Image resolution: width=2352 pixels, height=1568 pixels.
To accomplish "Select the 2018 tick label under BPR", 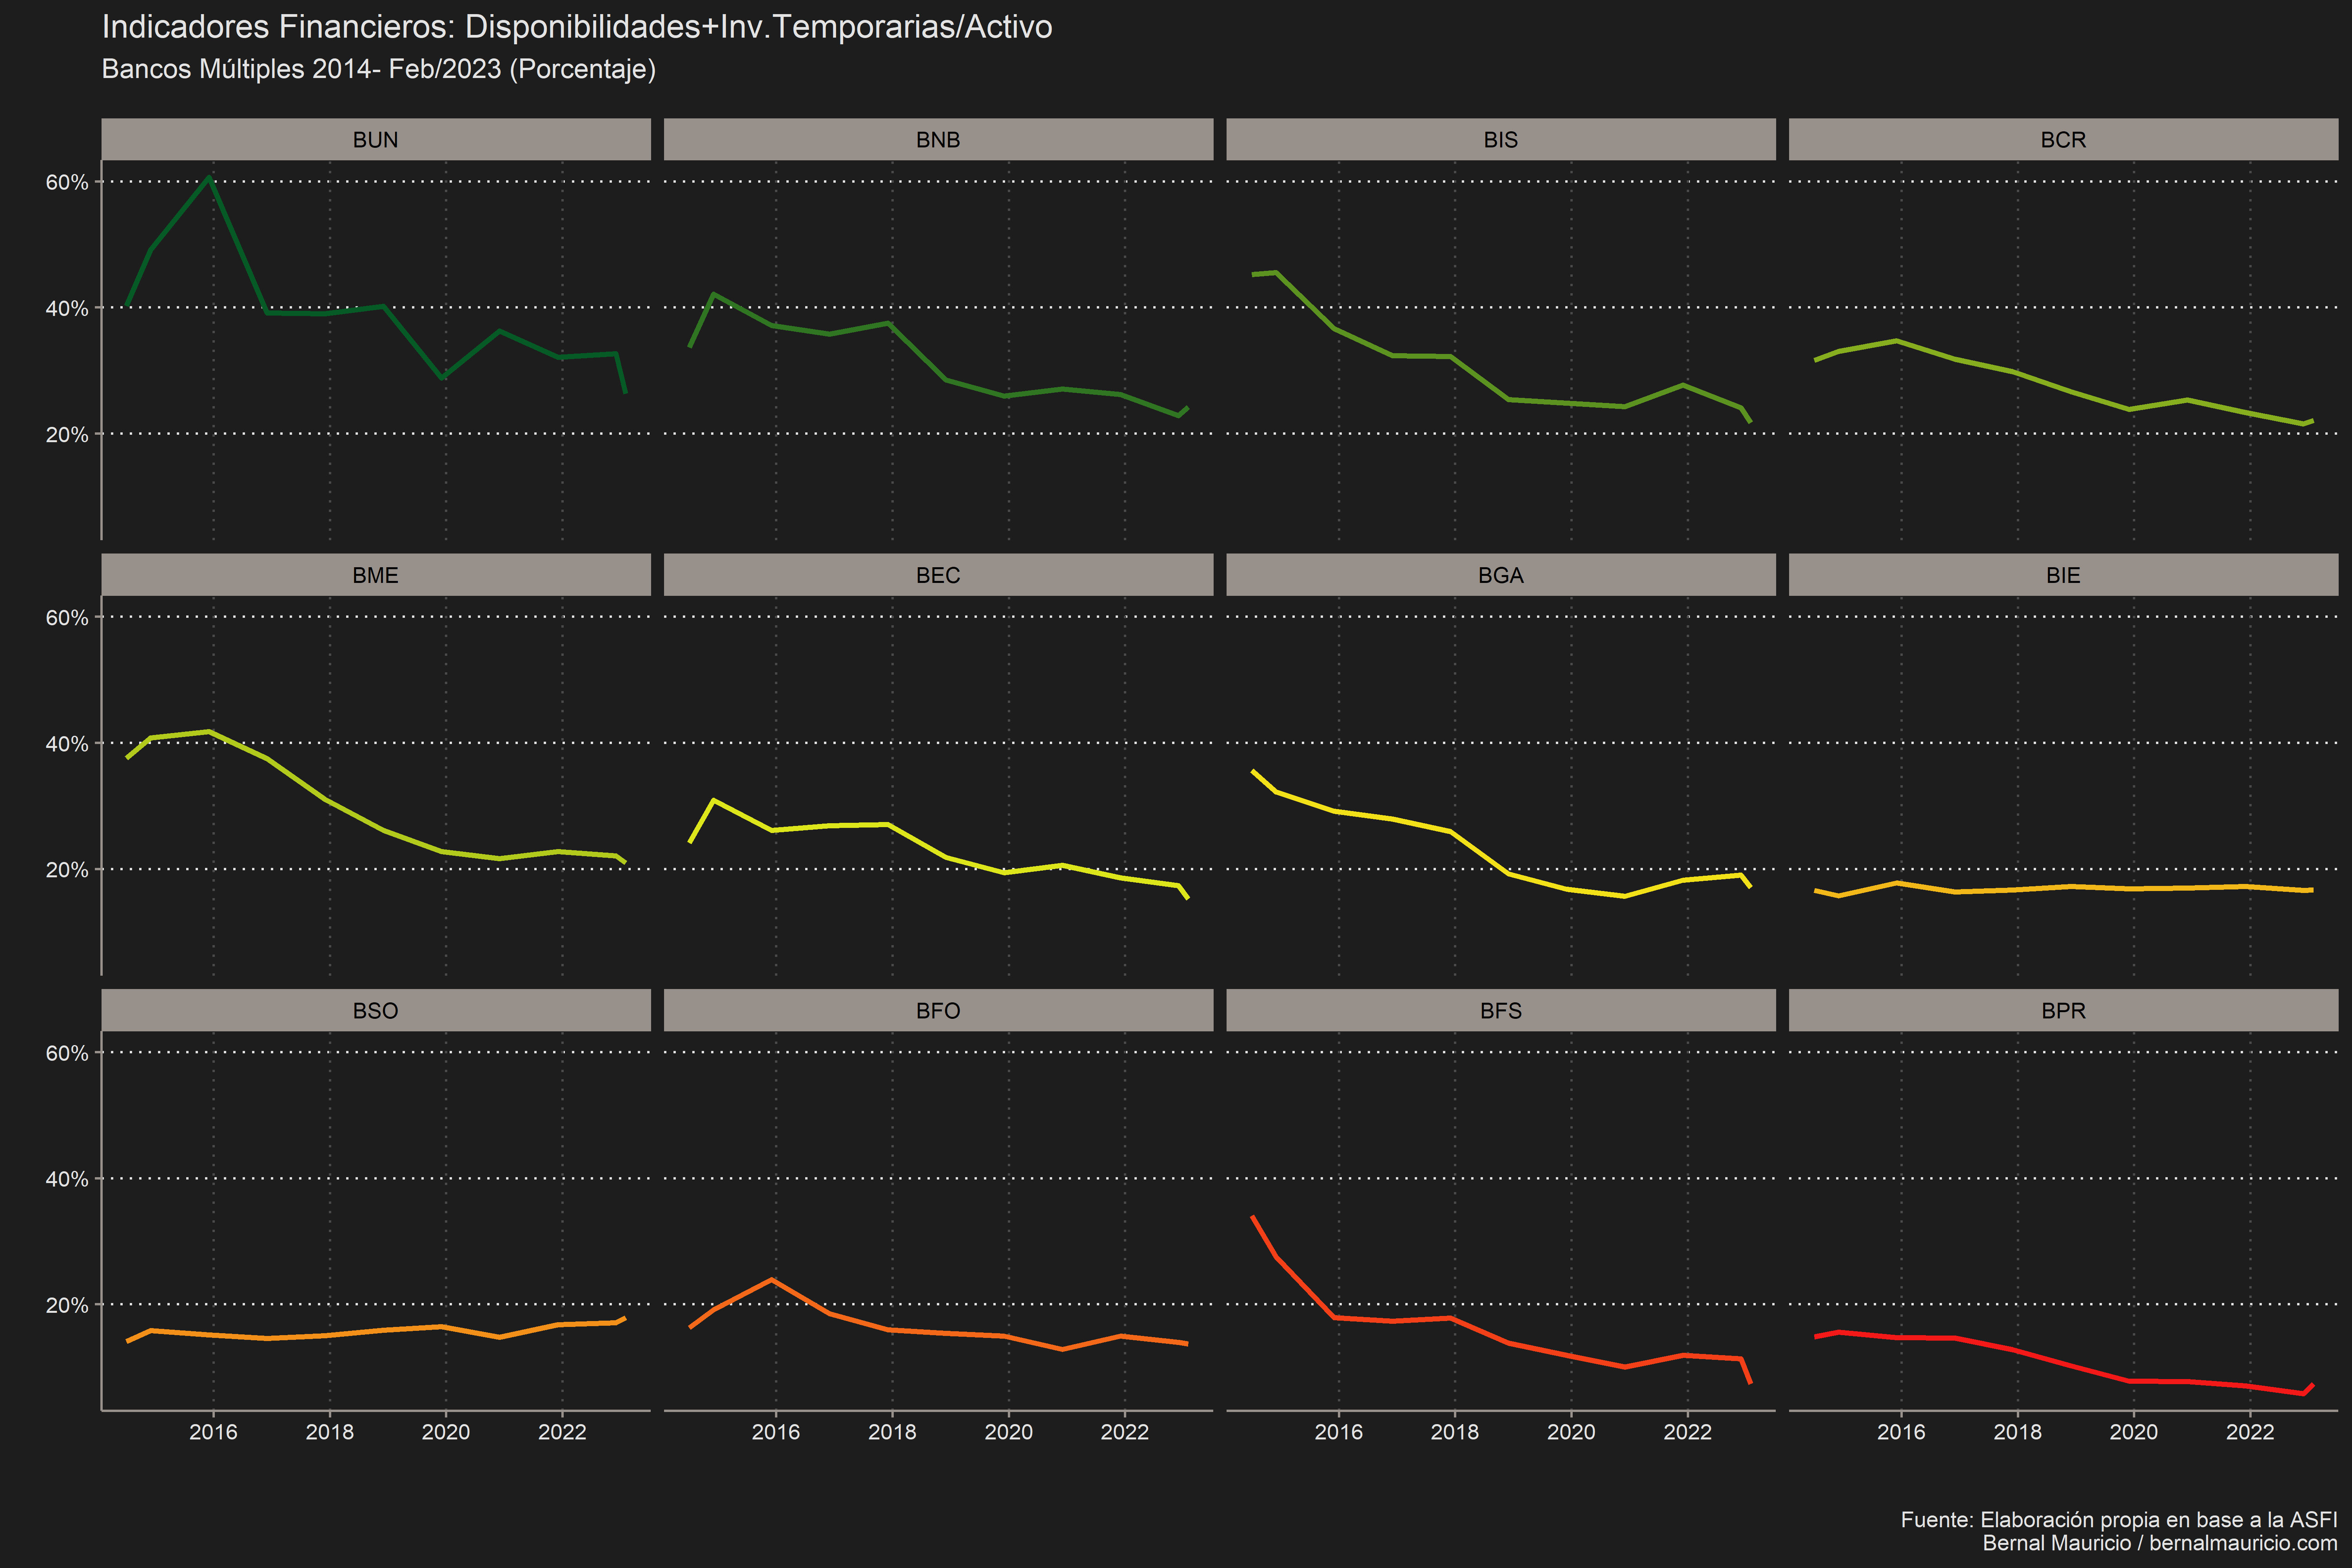I will pyautogui.click(x=2018, y=1432).
